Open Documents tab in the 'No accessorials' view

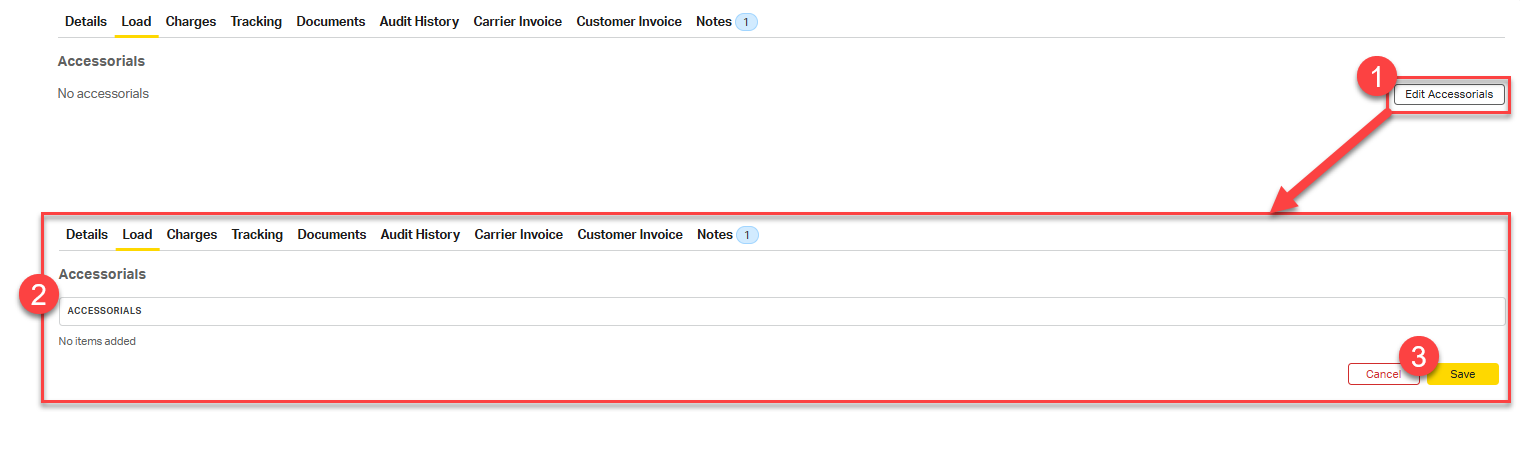(331, 21)
